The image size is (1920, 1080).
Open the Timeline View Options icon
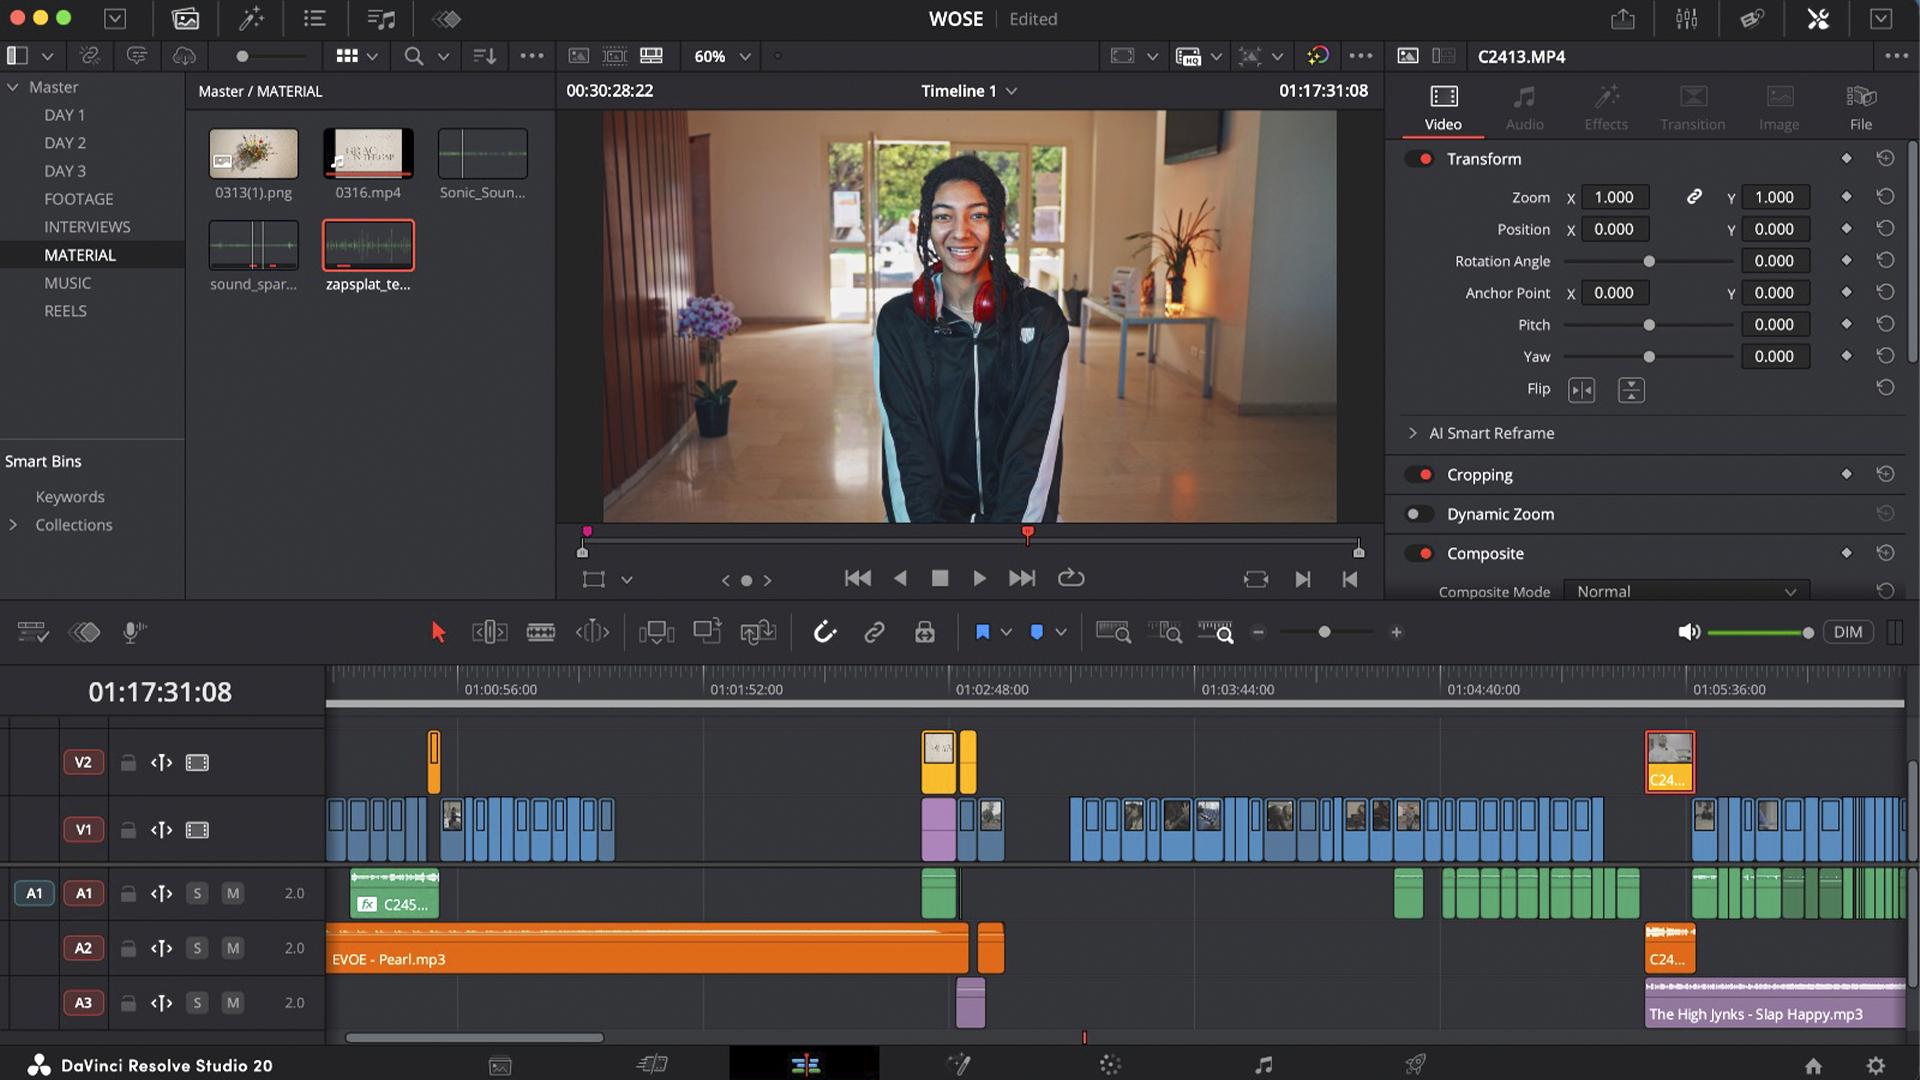coord(33,632)
